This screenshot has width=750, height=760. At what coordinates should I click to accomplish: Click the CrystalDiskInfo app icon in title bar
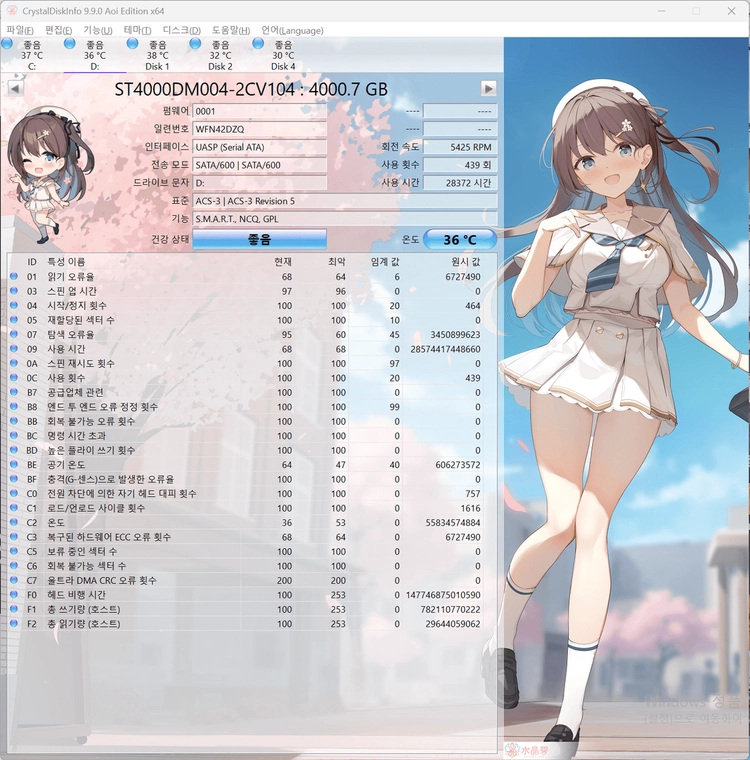(12, 10)
